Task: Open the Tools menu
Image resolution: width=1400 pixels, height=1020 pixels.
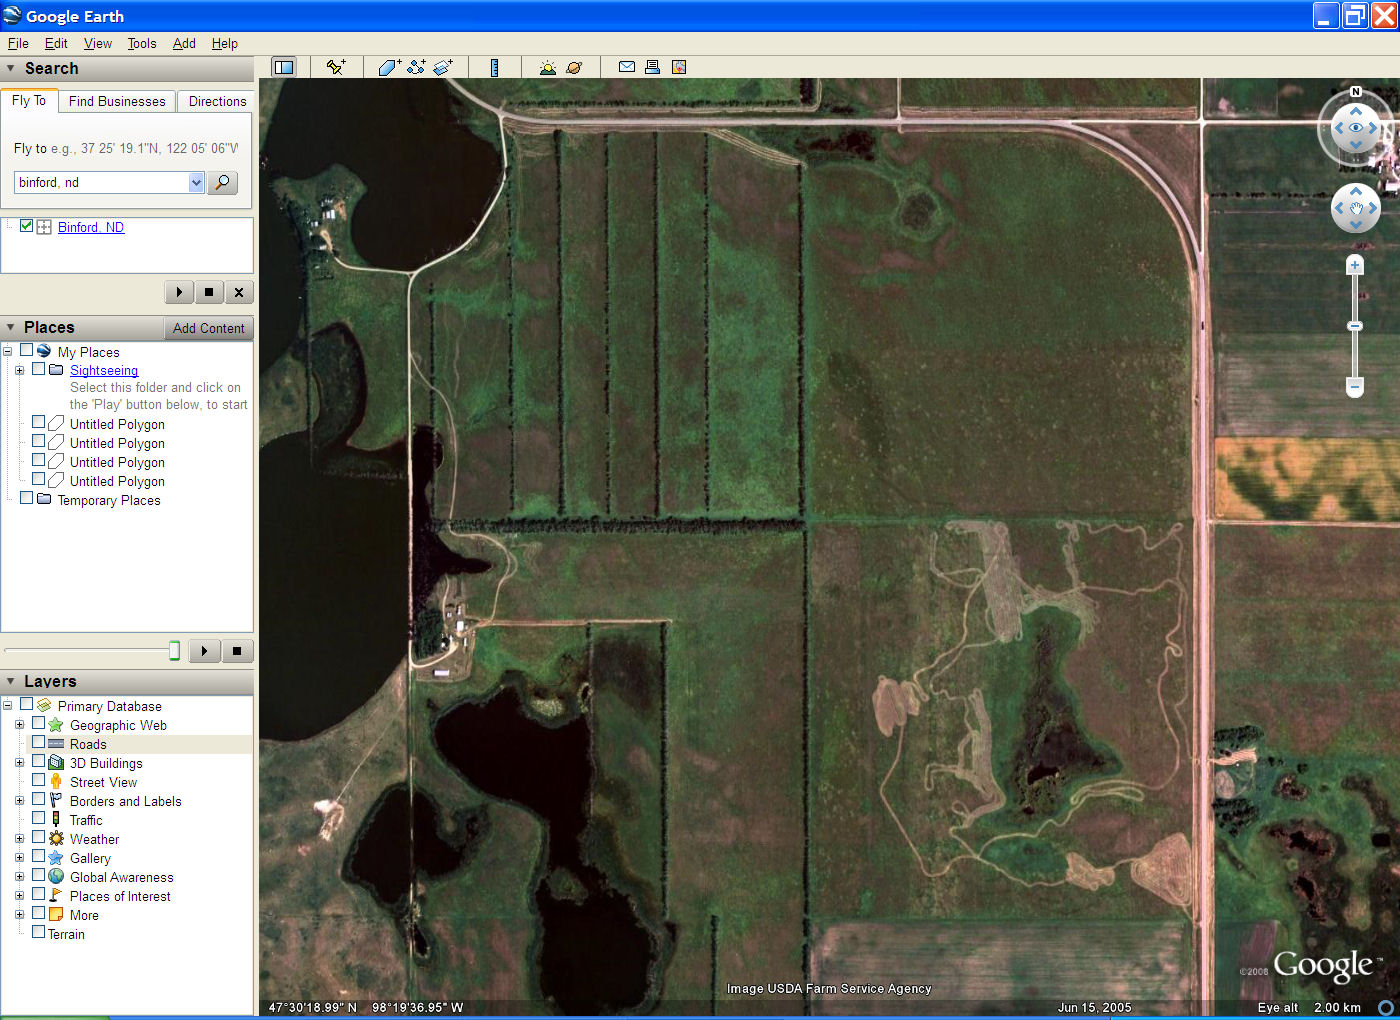Action: pos(142,43)
